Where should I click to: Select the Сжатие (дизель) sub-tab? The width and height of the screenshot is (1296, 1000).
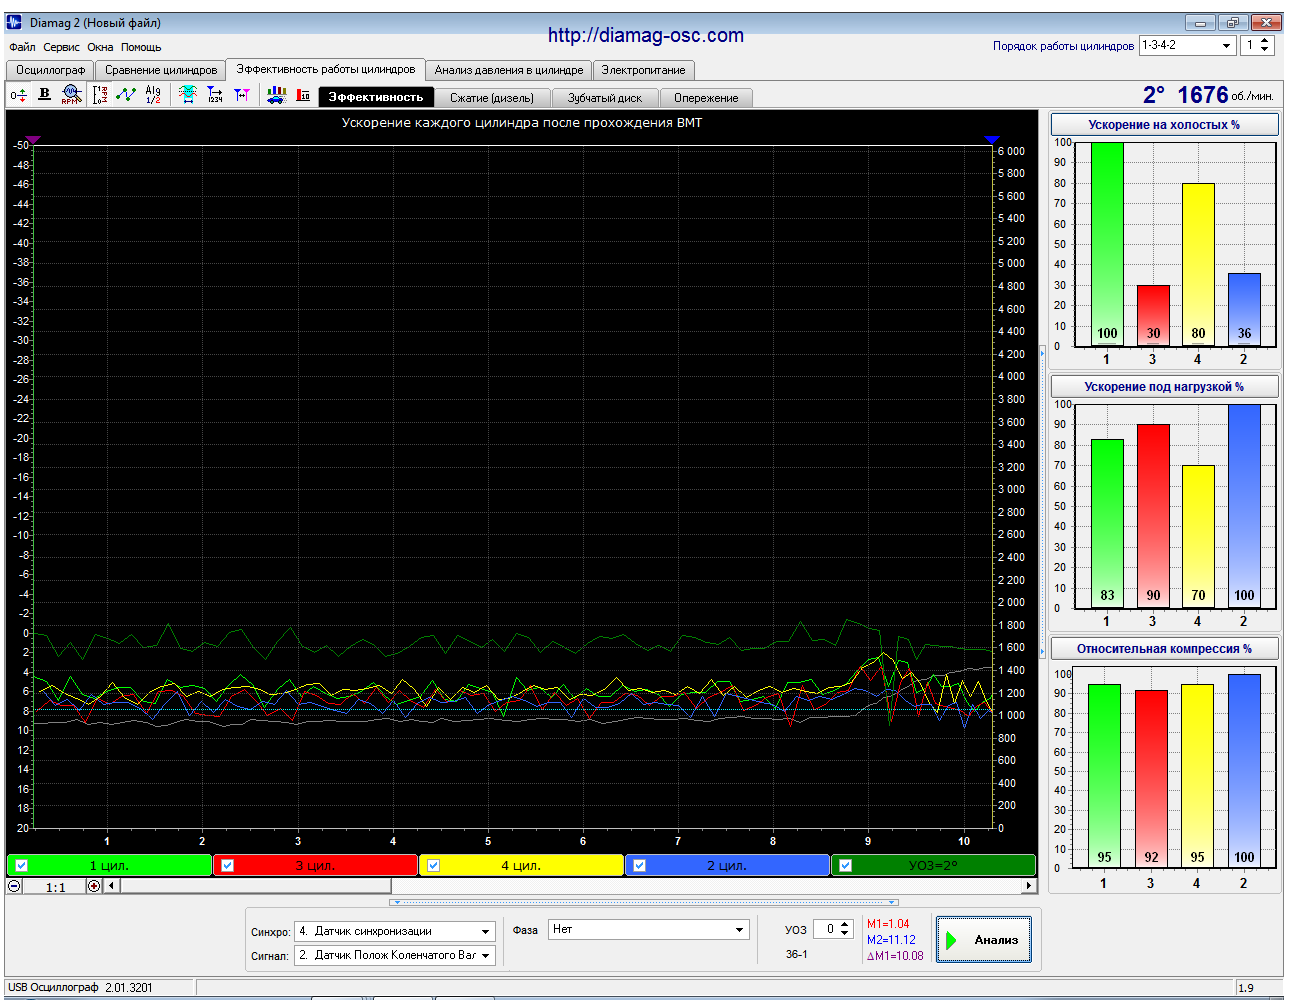click(492, 98)
